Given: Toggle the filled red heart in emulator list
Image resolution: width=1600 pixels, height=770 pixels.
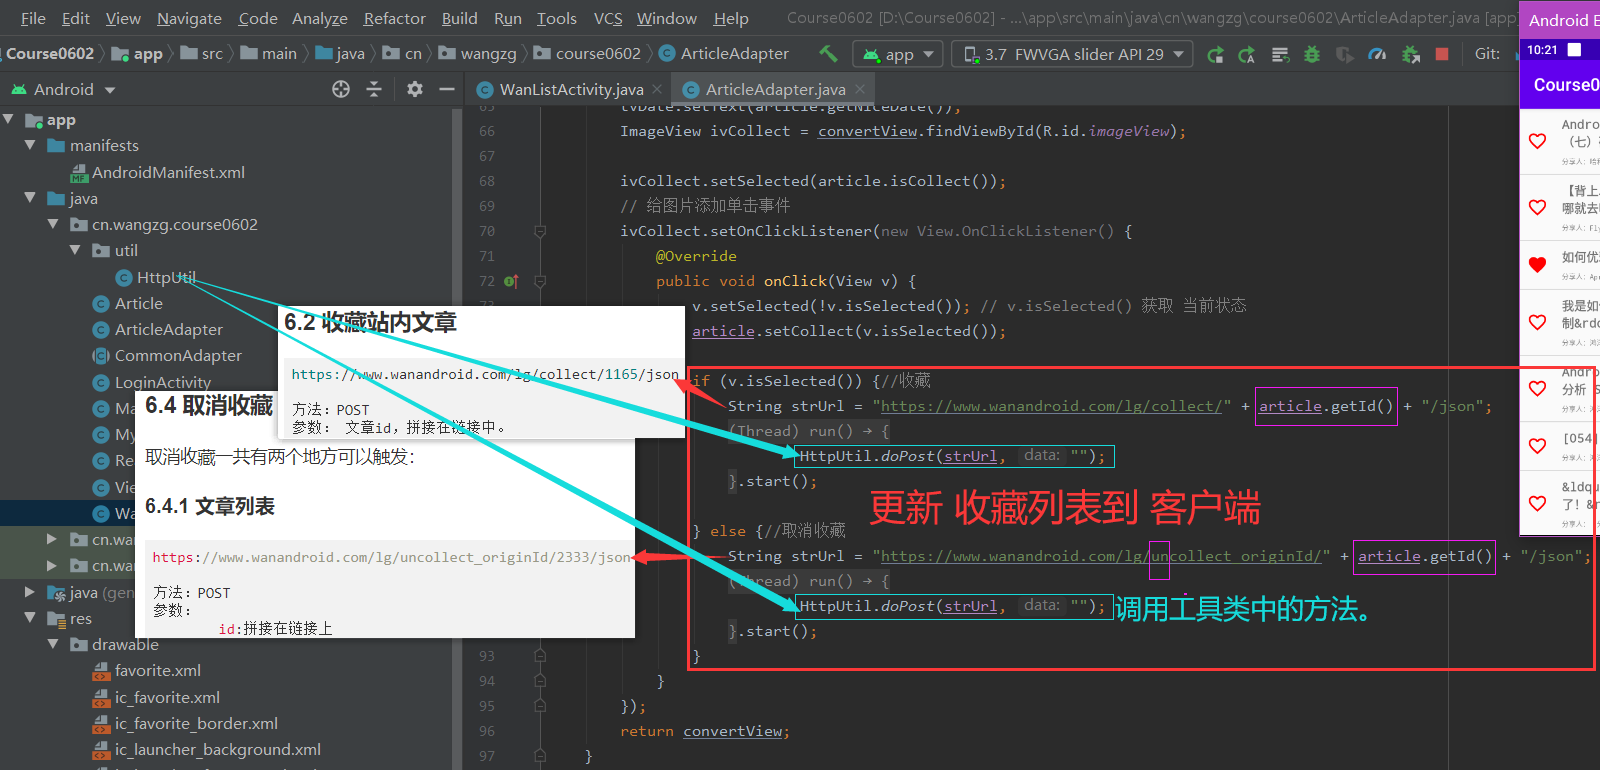Looking at the screenshot, I should pyautogui.click(x=1538, y=265).
